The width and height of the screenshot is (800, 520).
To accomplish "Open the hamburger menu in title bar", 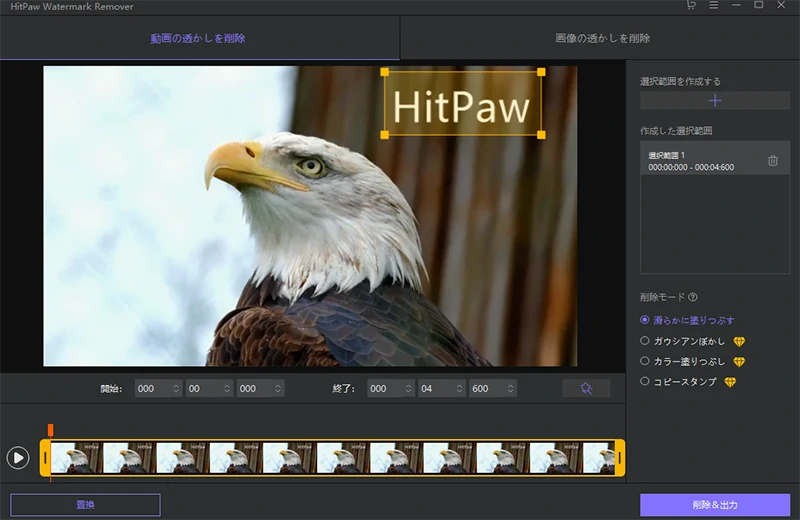I will coord(713,6).
